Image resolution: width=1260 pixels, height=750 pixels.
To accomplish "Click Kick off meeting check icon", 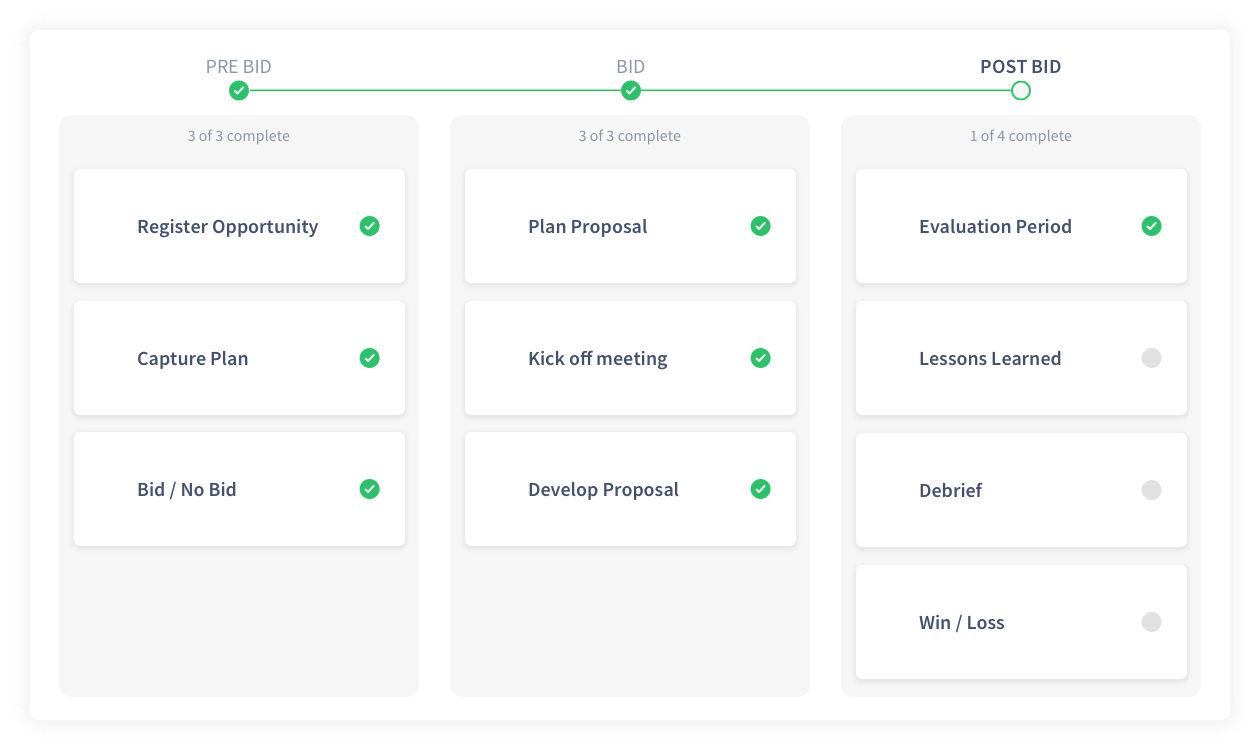I will [x=761, y=358].
